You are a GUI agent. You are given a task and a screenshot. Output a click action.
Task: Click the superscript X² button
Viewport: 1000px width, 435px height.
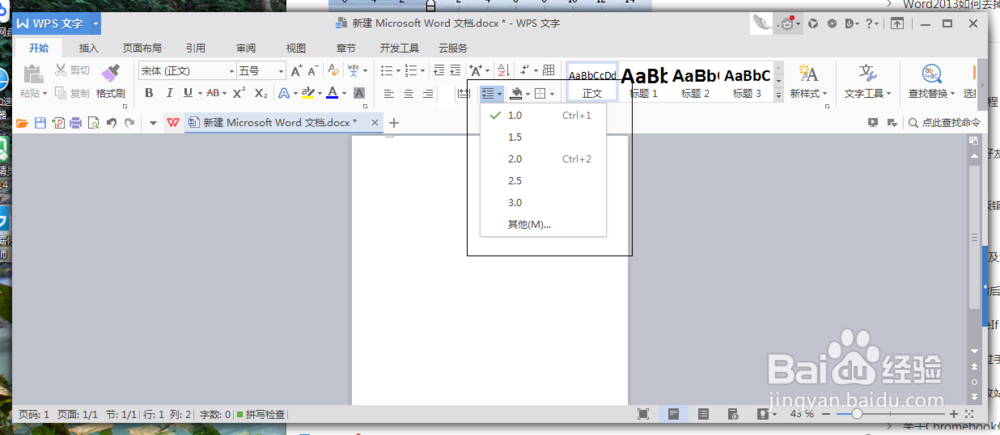pyautogui.click(x=239, y=93)
